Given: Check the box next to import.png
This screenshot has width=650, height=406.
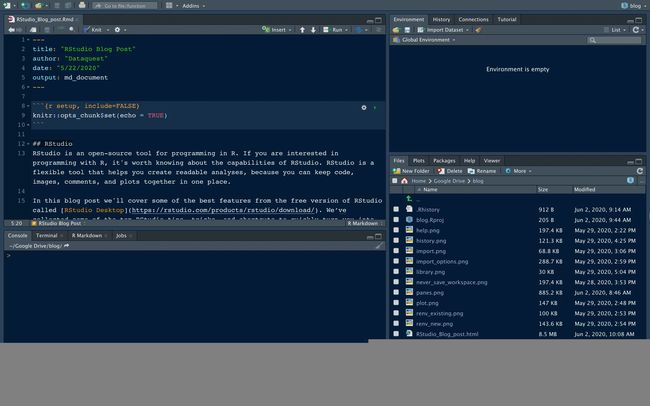Looking at the screenshot, I should [x=396, y=251].
